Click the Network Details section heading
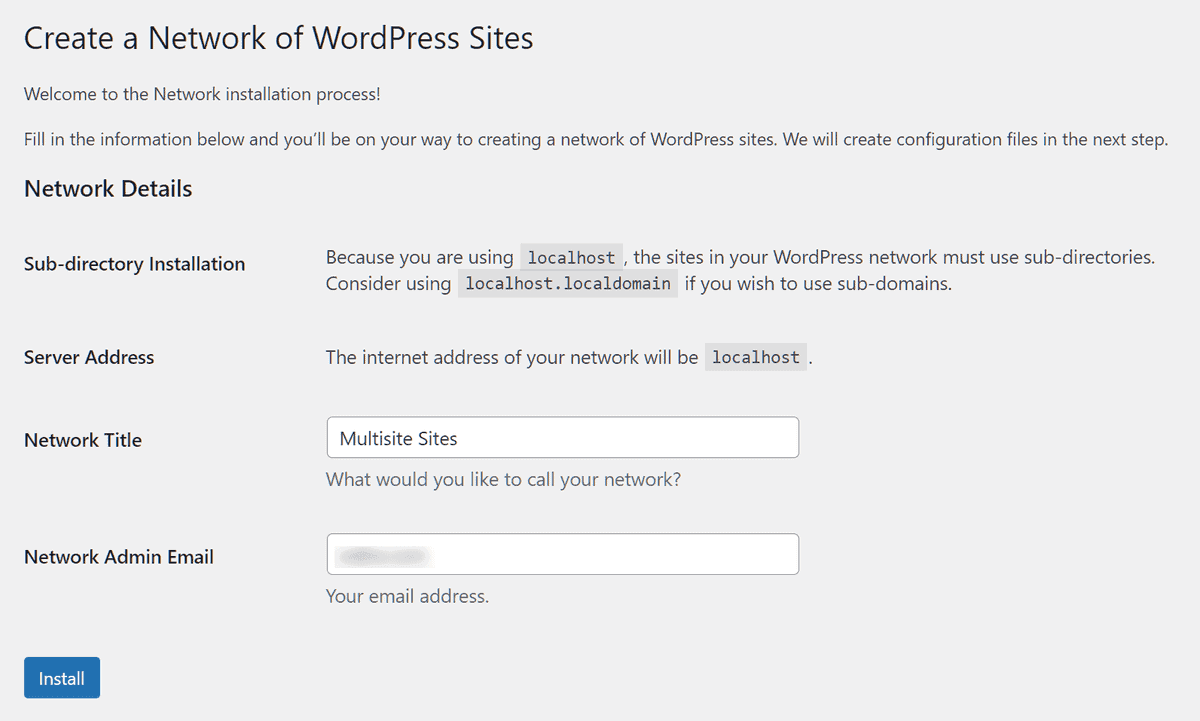Image resolution: width=1200 pixels, height=721 pixels. tap(107, 188)
